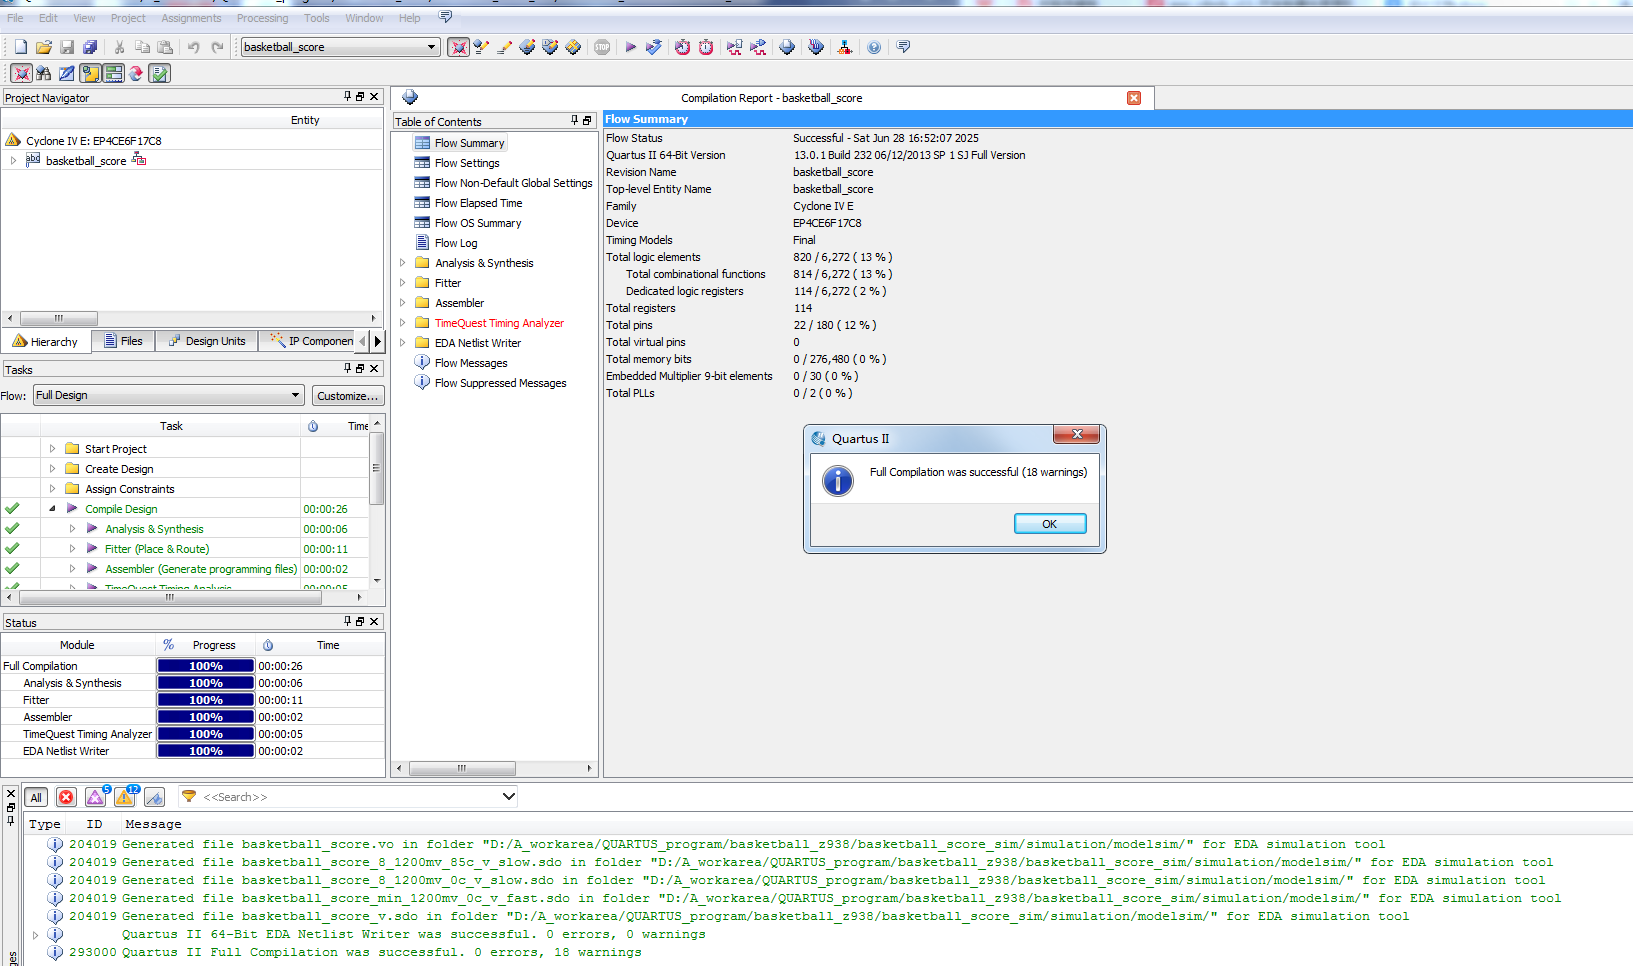The height and width of the screenshot is (966, 1633).
Task: Click the Customize... button
Action: (x=348, y=396)
